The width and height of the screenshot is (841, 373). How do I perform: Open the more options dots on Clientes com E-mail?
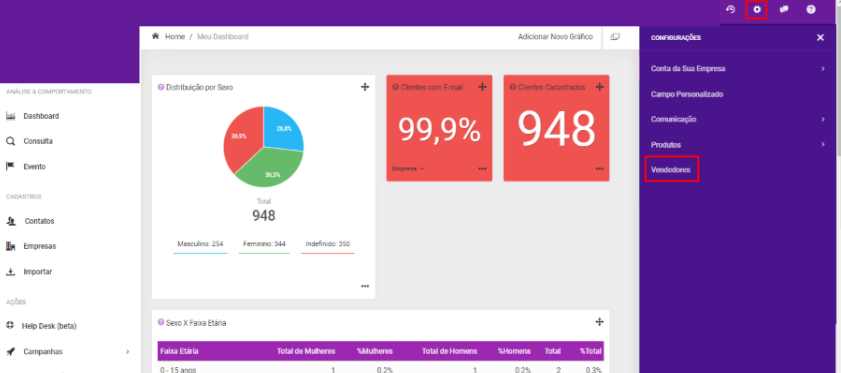pos(482,169)
